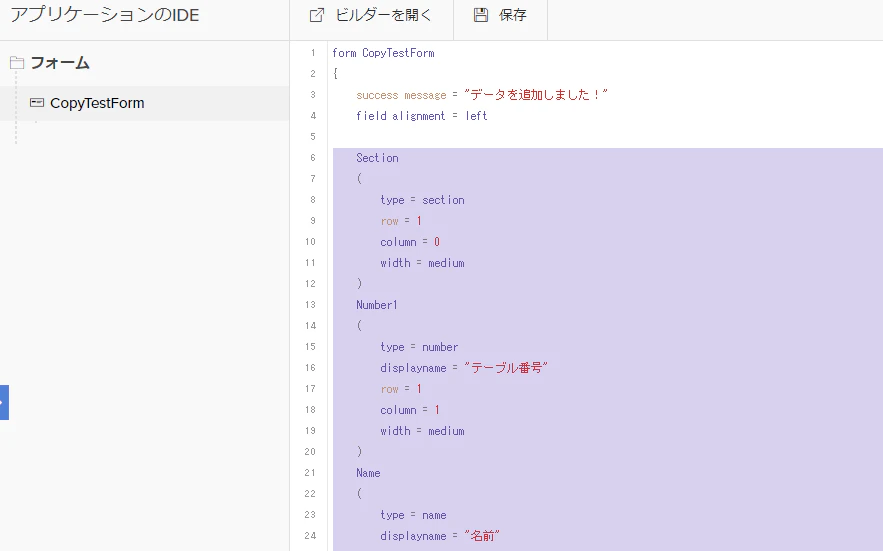The image size is (883, 551).
Task: Click the "Name" field name on line 21
Action: [x=368, y=473]
